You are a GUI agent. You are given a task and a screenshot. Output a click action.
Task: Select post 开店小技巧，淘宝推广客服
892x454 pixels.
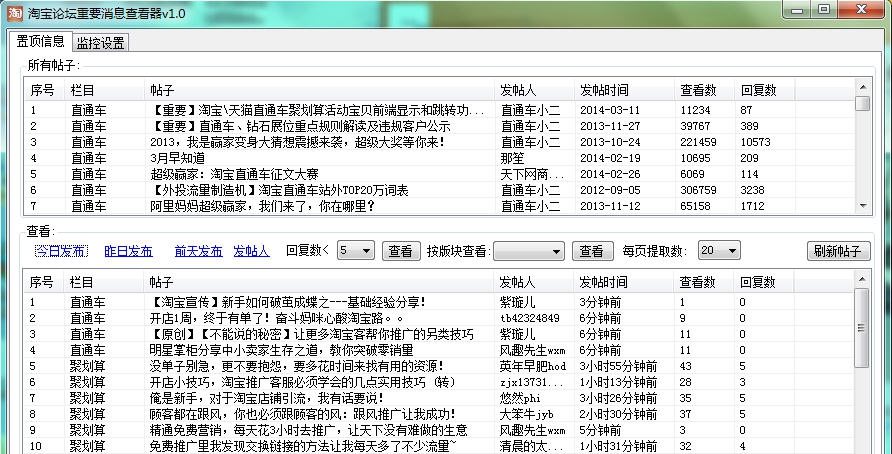coord(302,382)
